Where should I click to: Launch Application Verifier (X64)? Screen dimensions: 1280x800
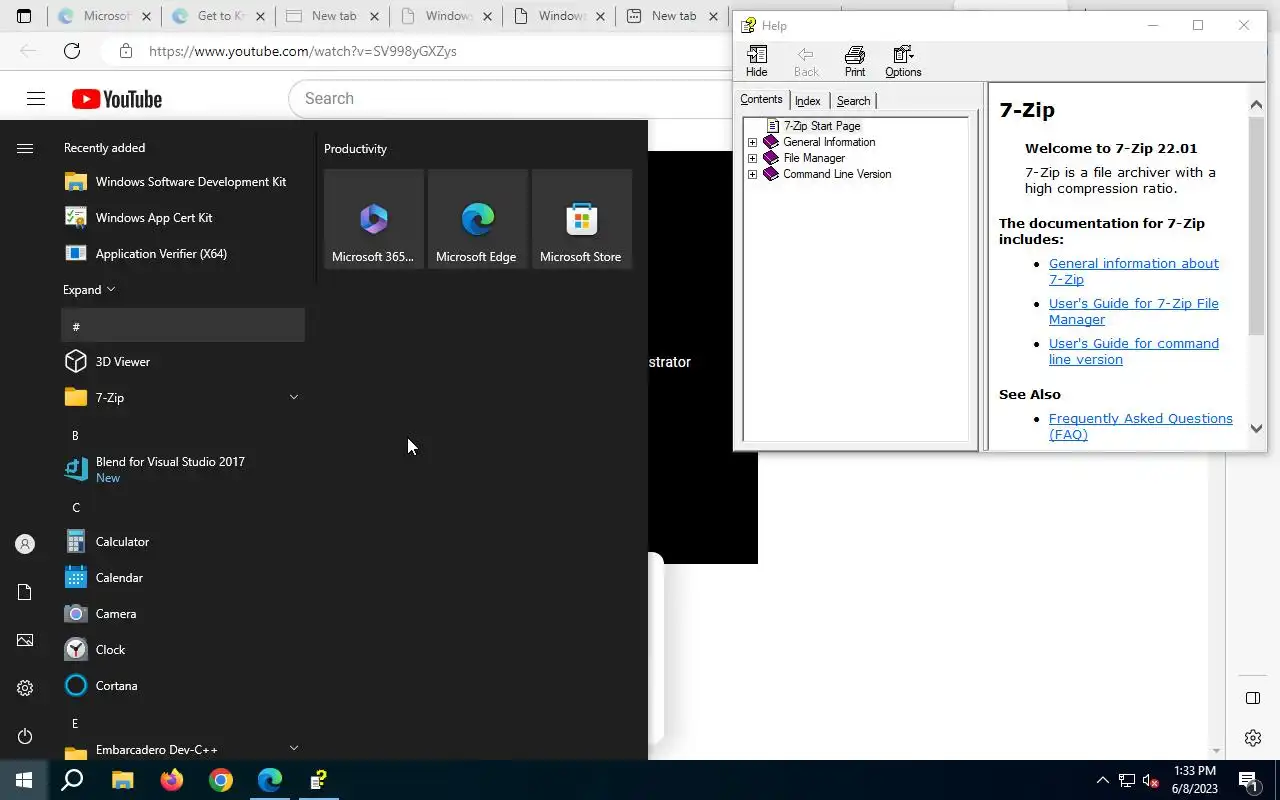click(x=184, y=254)
